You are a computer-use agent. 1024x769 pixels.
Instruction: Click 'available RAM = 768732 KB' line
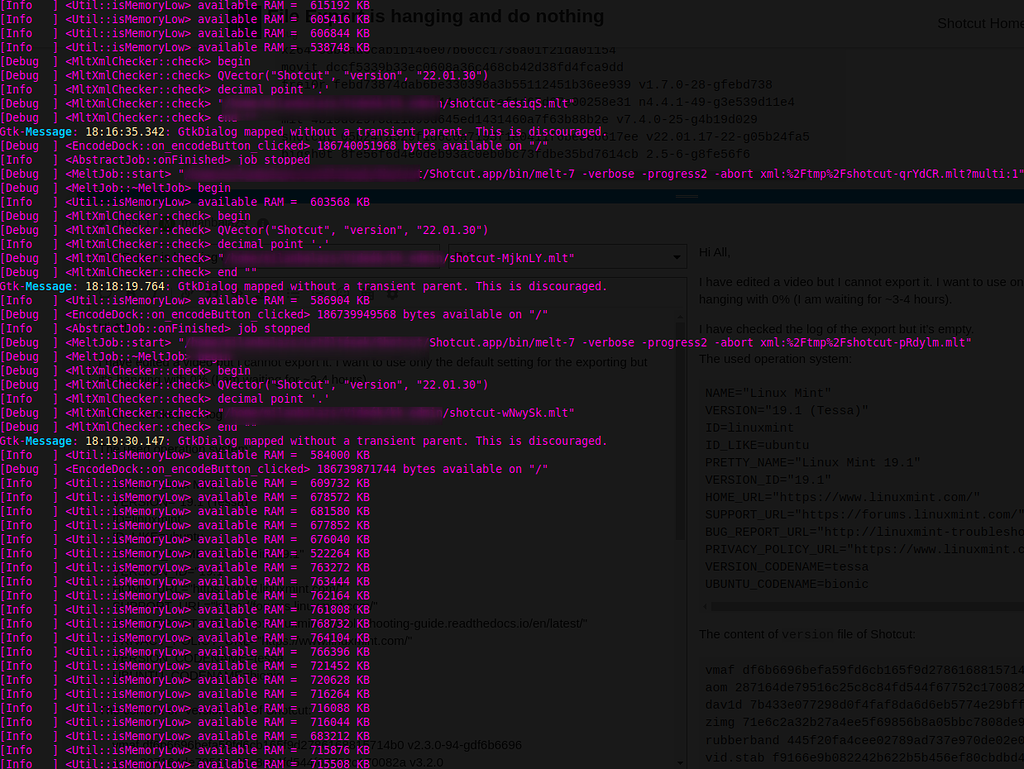pyautogui.click(x=185, y=624)
